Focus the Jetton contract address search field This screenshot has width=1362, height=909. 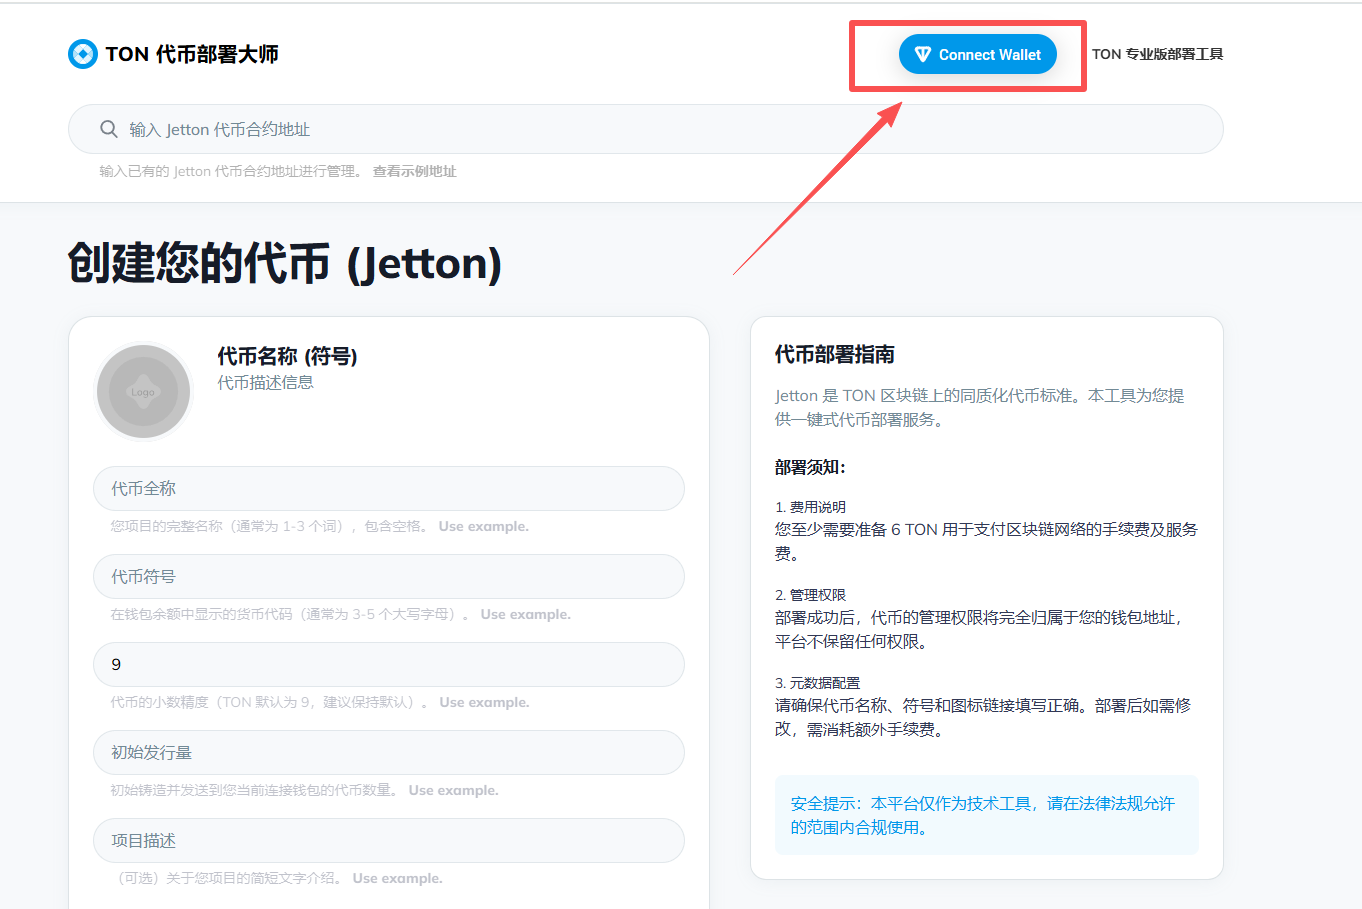[660, 129]
